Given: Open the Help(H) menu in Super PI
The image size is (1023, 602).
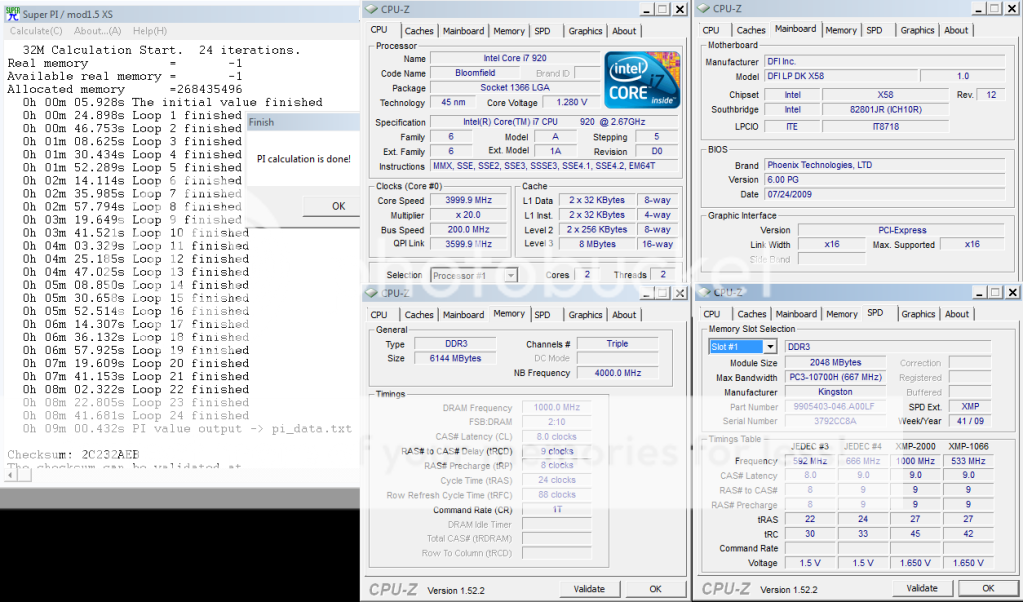Looking at the screenshot, I should [x=149, y=31].
